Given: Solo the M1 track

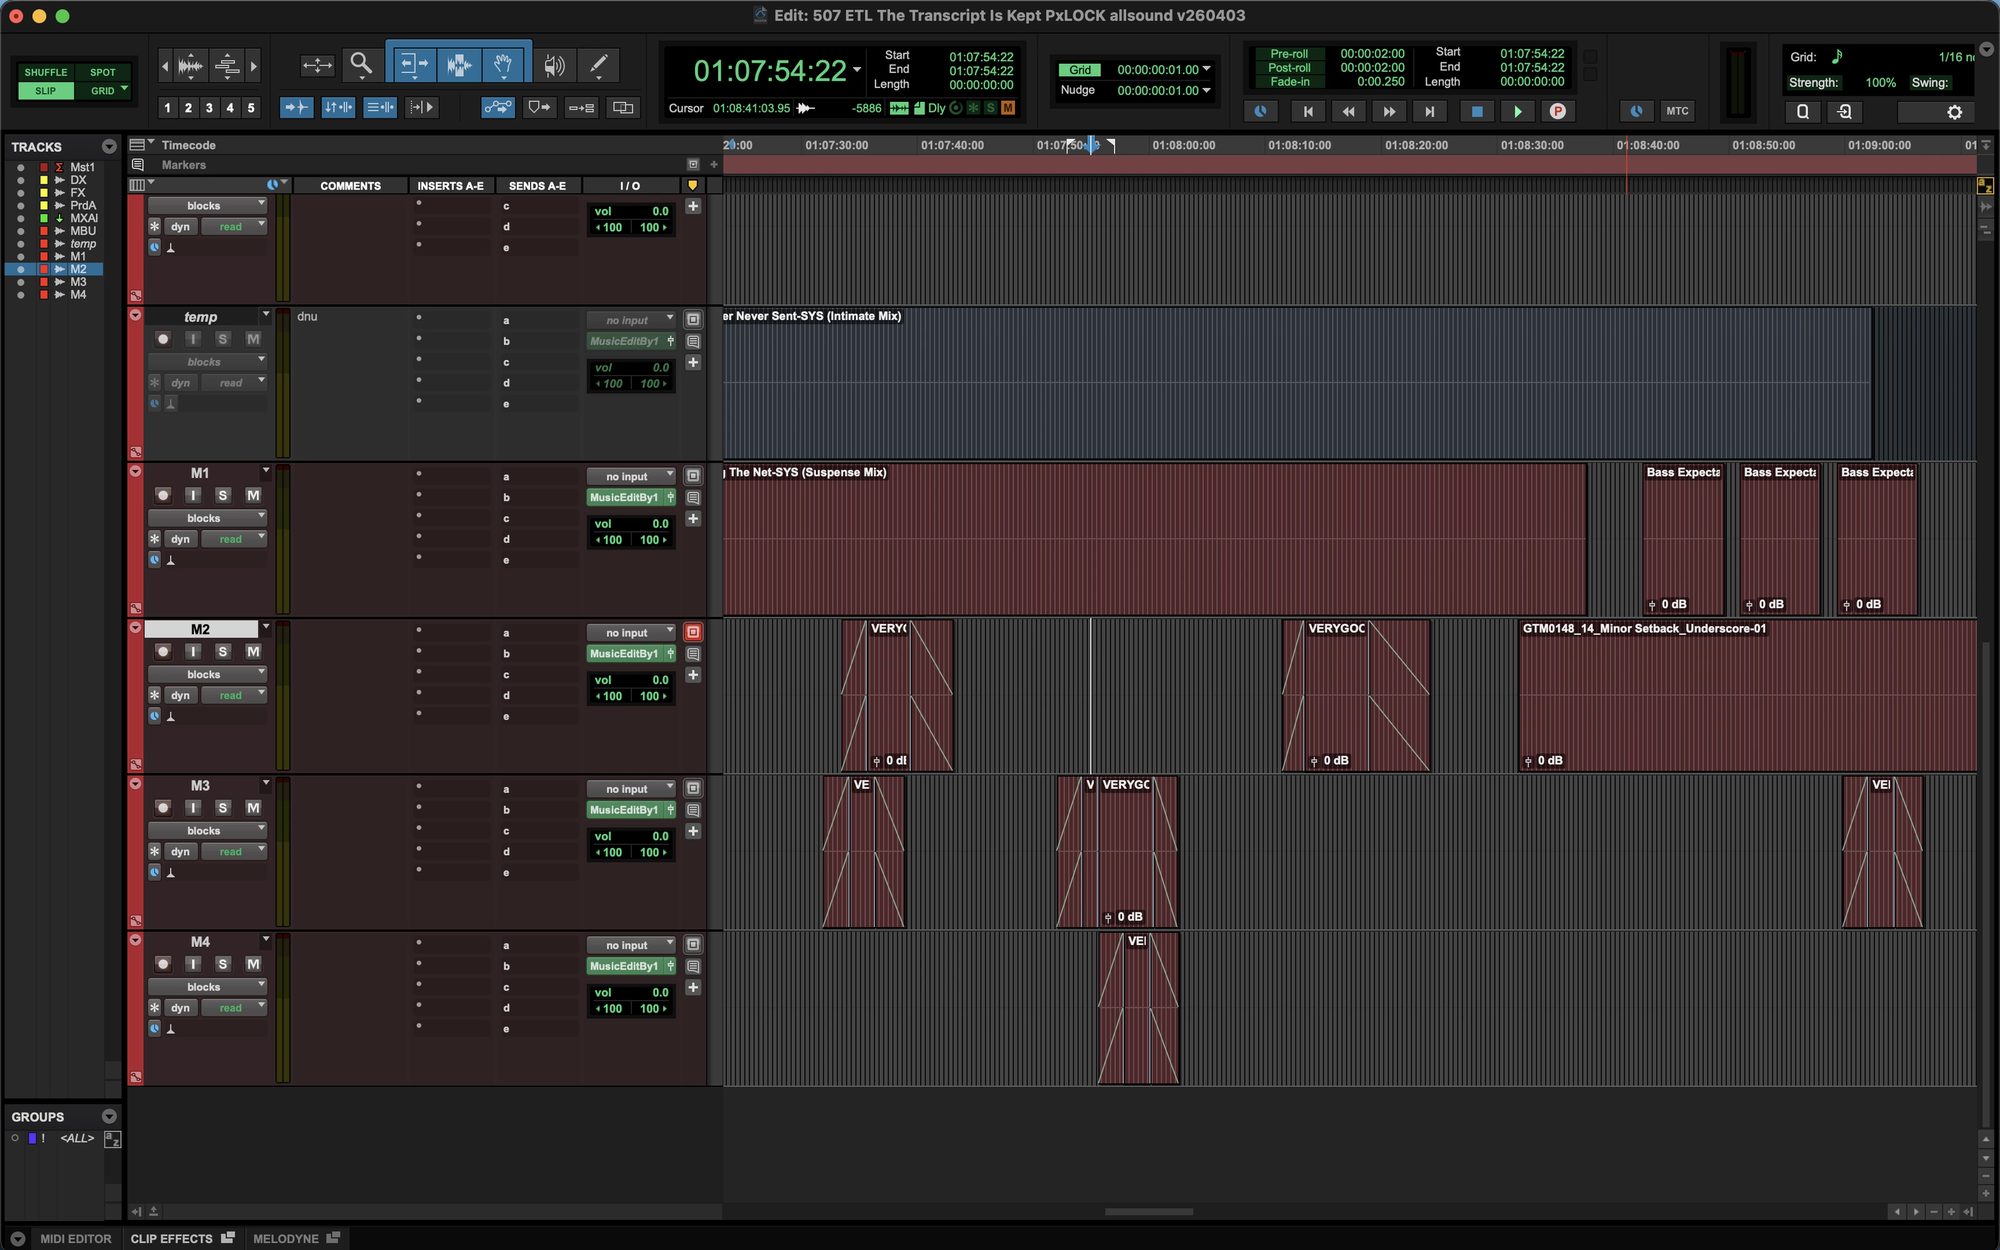Looking at the screenshot, I should pyautogui.click(x=223, y=495).
